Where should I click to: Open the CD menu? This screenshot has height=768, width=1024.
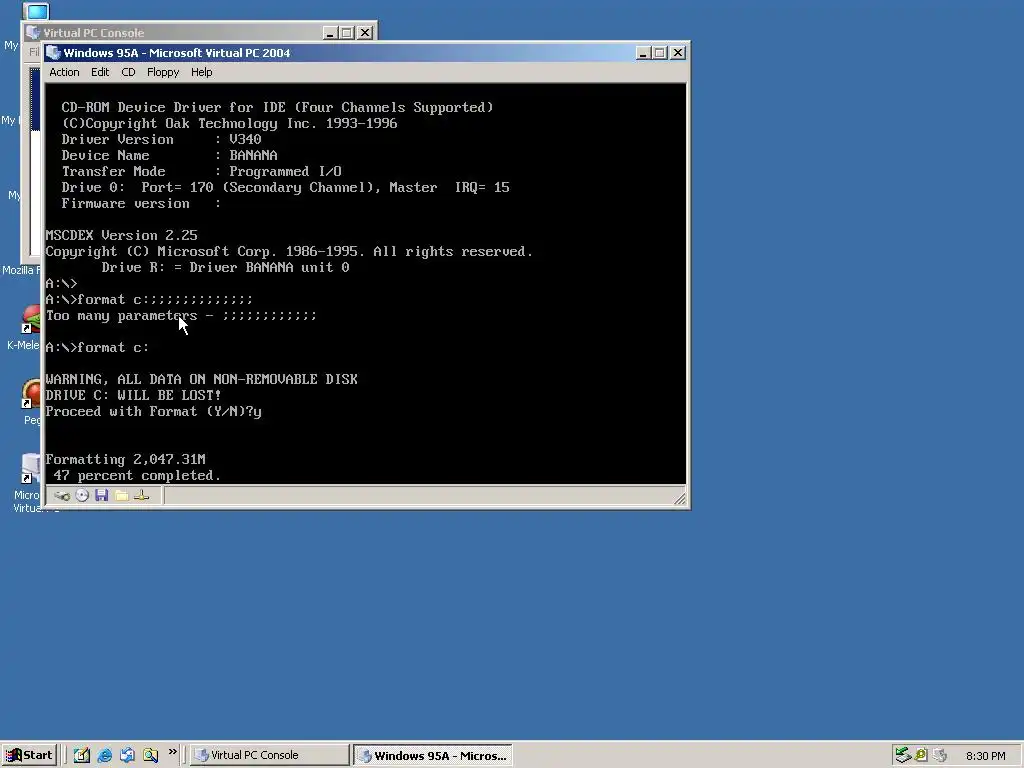click(128, 72)
